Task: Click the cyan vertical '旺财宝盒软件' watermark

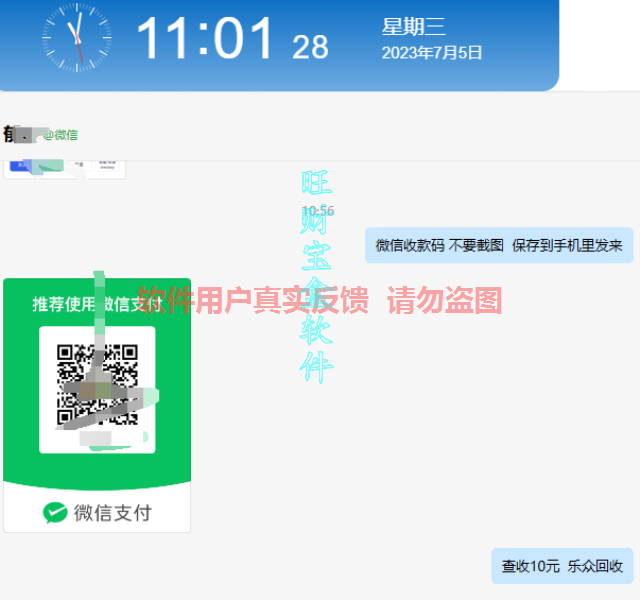Action: coord(317,277)
